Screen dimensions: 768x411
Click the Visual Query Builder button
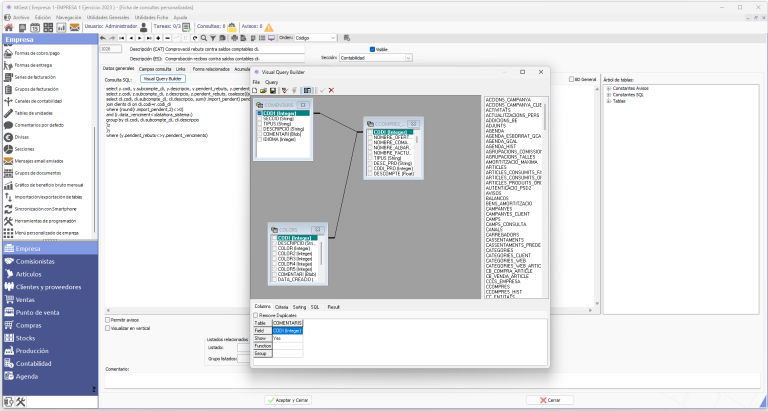[x=163, y=79]
